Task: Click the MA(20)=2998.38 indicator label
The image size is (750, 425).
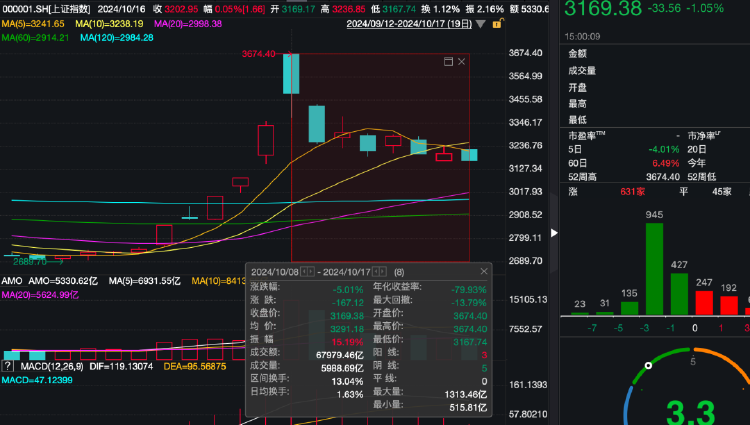Action: (x=188, y=23)
